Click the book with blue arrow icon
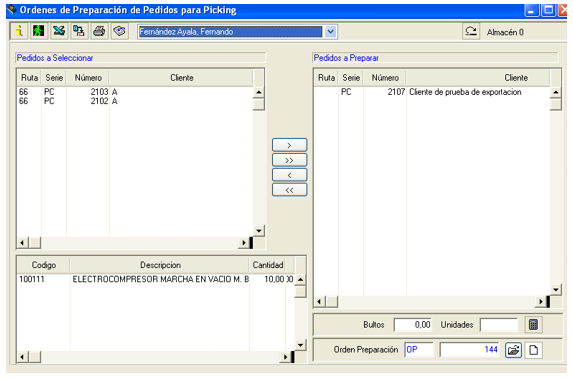Viewport: 573px width, 378px height. tap(119, 31)
